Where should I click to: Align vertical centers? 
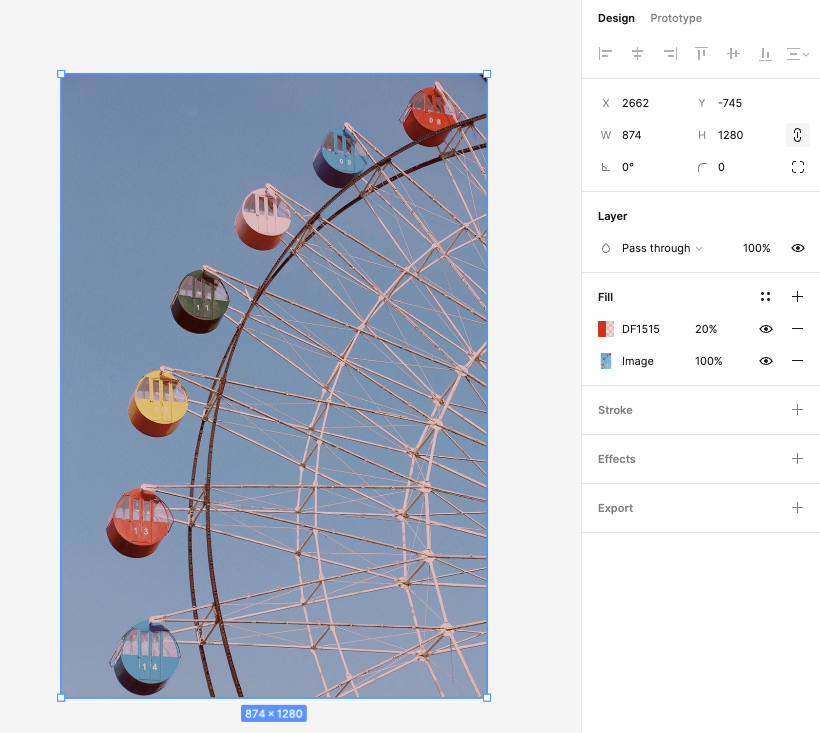[733, 54]
